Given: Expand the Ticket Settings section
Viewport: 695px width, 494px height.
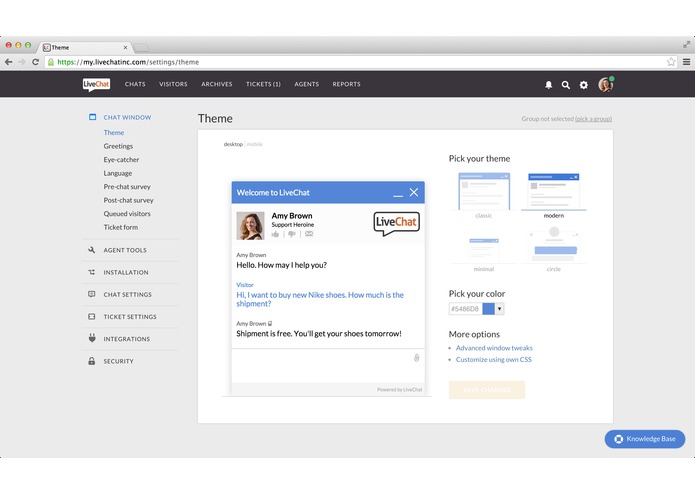Looking at the screenshot, I should click(x=130, y=317).
